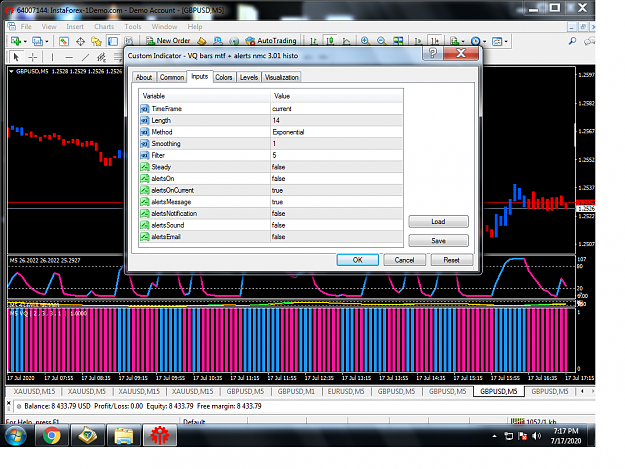Expand the Profiles dropdown arrow

[x=46, y=41]
